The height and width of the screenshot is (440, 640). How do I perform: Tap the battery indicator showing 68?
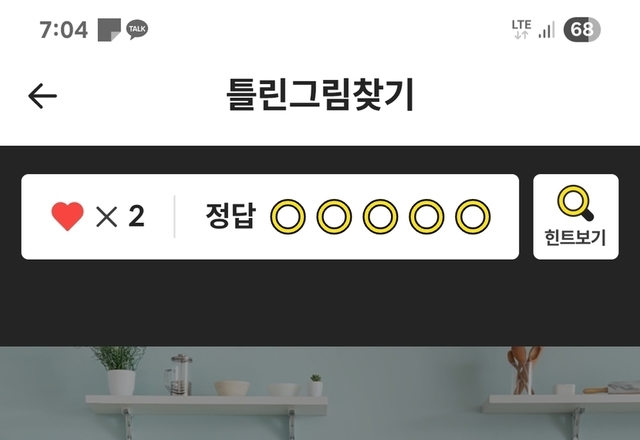pos(582,29)
